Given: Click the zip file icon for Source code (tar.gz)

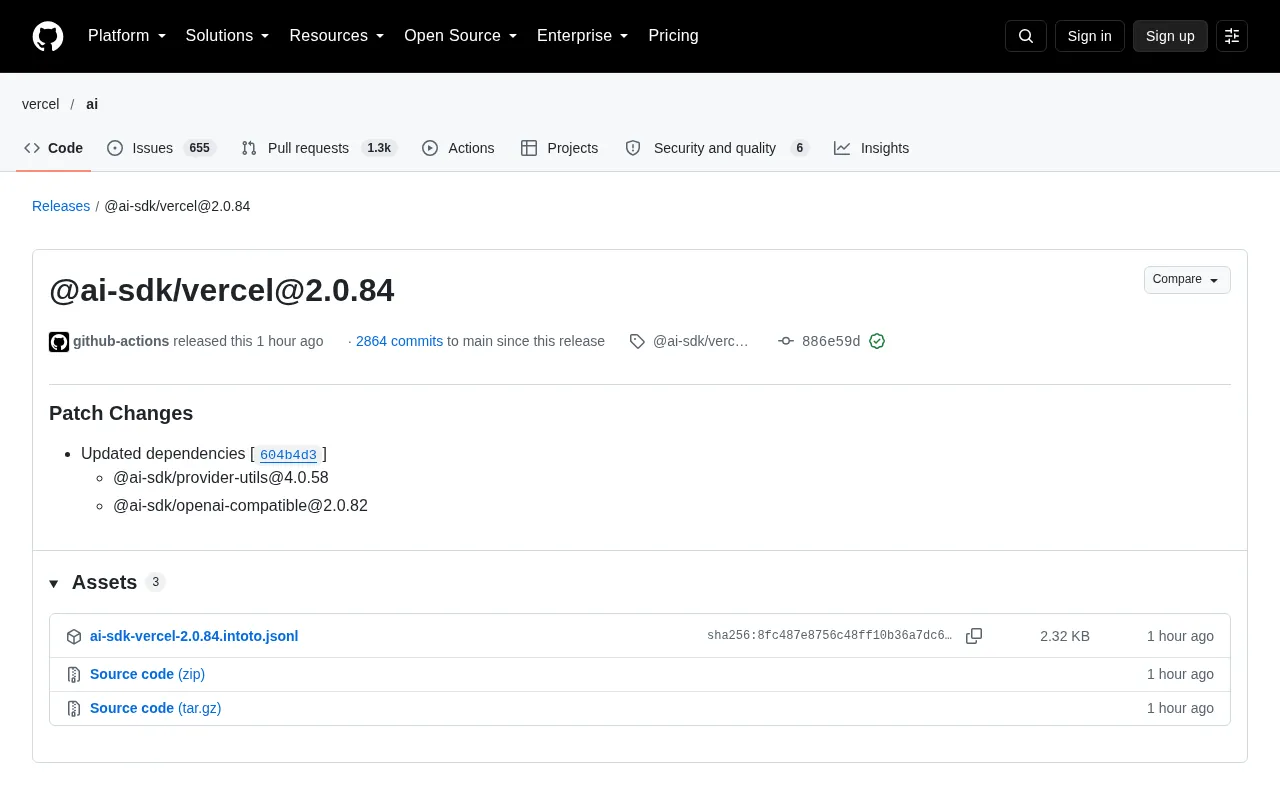Looking at the screenshot, I should [x=74, y=709].
